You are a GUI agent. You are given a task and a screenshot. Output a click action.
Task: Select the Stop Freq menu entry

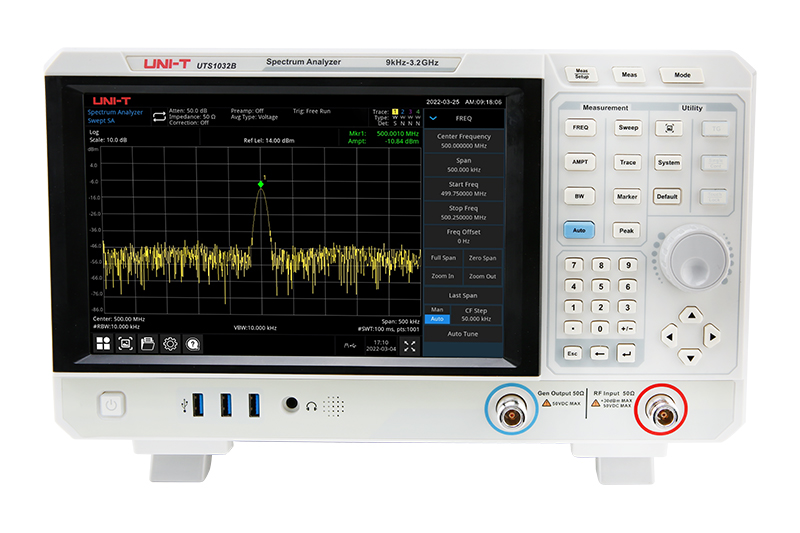click(x=463, y=212)
